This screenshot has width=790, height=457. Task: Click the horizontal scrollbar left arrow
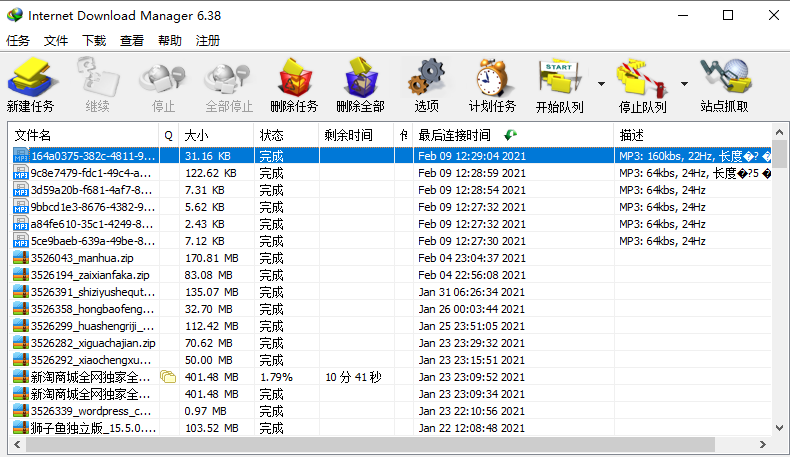17,444
